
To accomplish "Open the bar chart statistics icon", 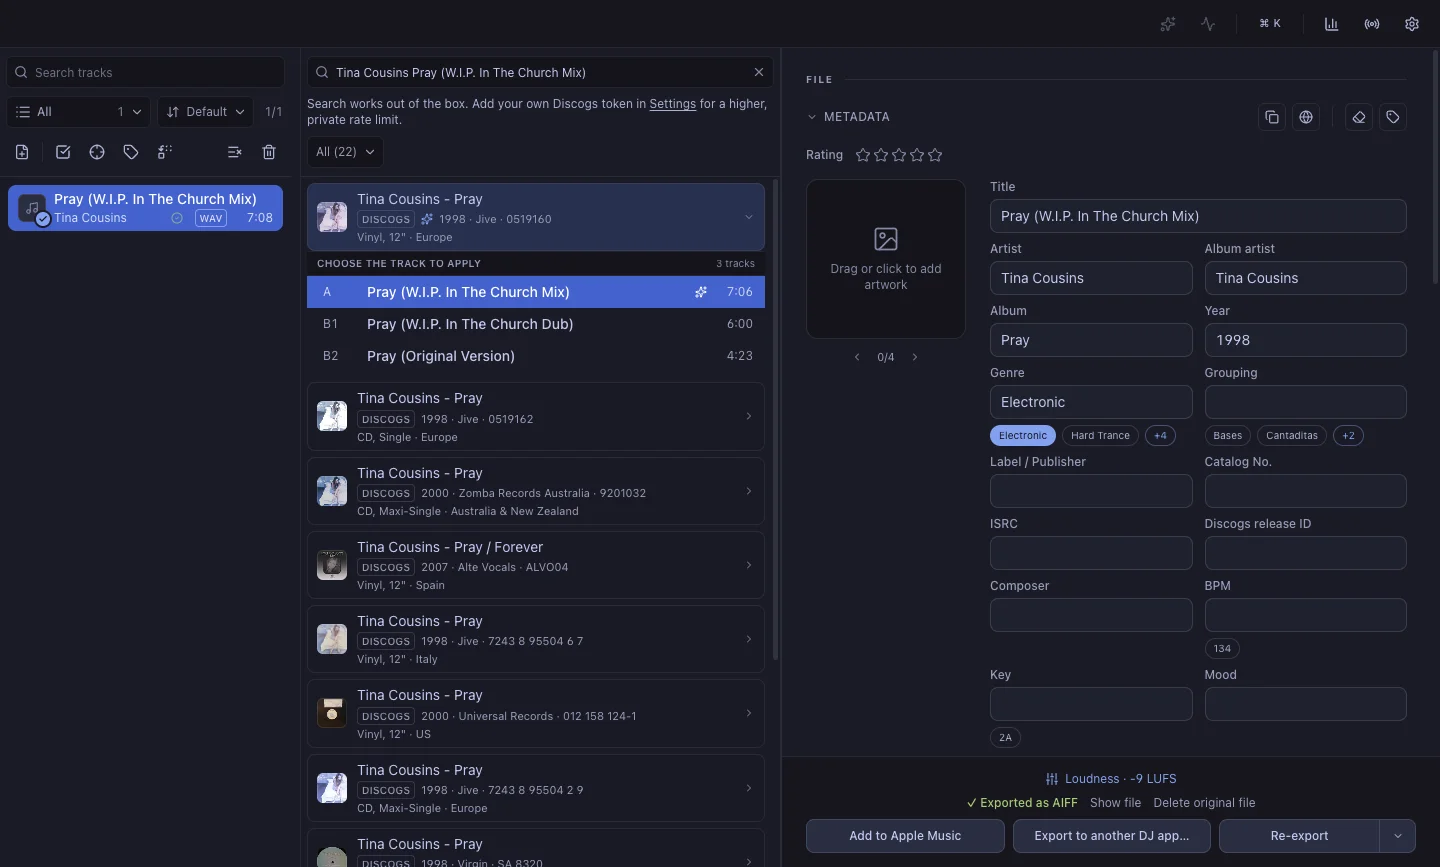I will (1331, 24).
